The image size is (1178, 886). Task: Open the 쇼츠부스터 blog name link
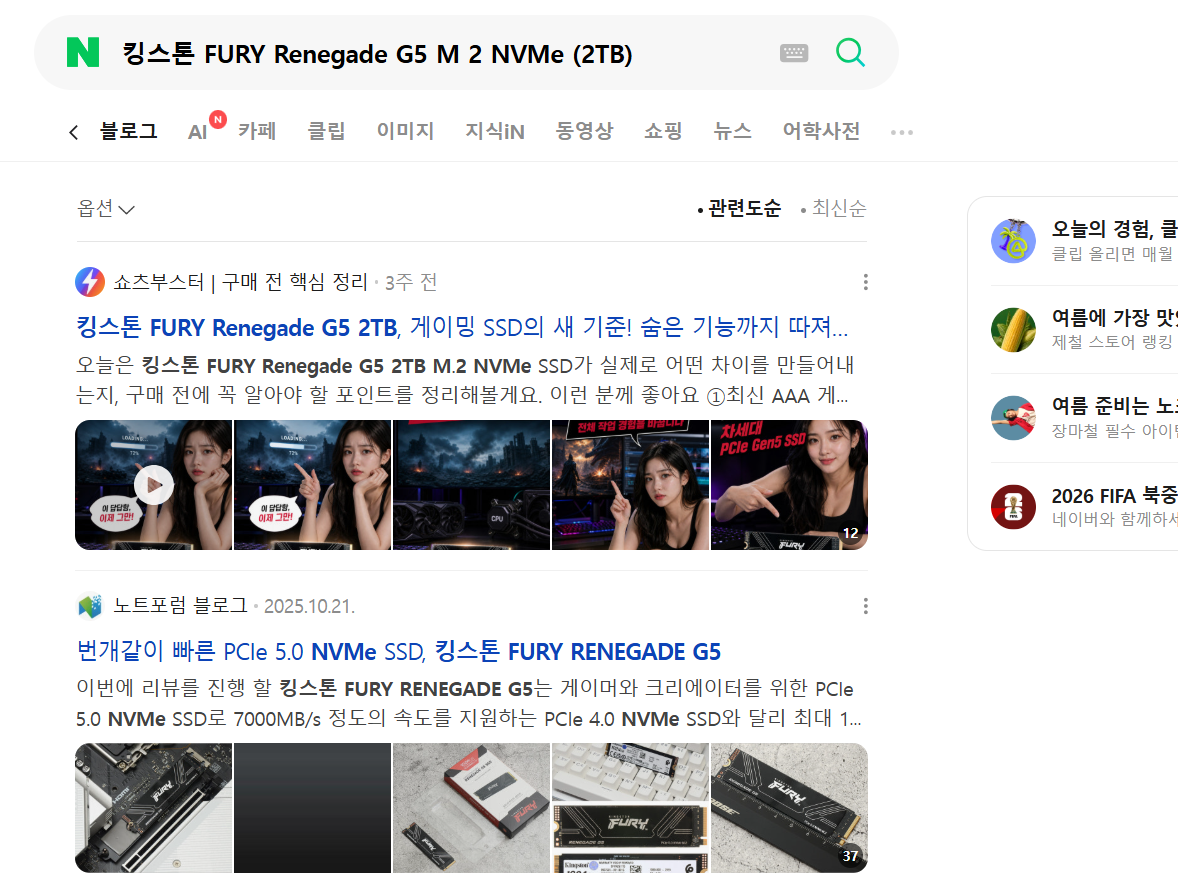click(240, 282)
